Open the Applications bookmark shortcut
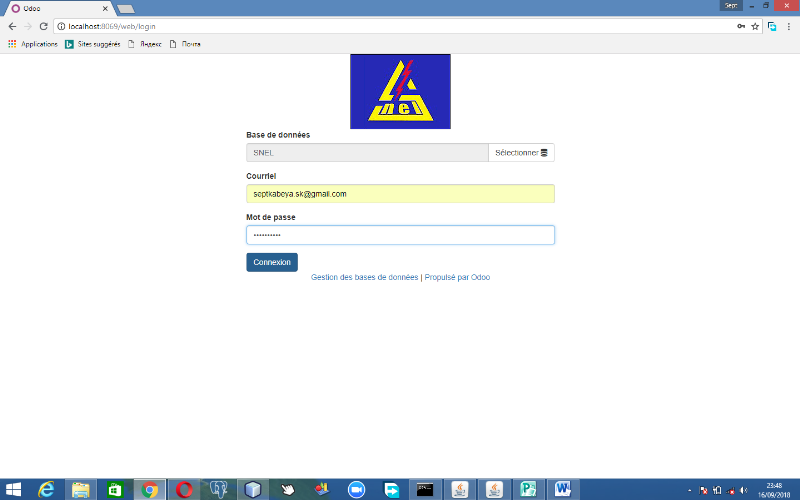The height and width of the screenshot is (500, 800). coord(33,44)
